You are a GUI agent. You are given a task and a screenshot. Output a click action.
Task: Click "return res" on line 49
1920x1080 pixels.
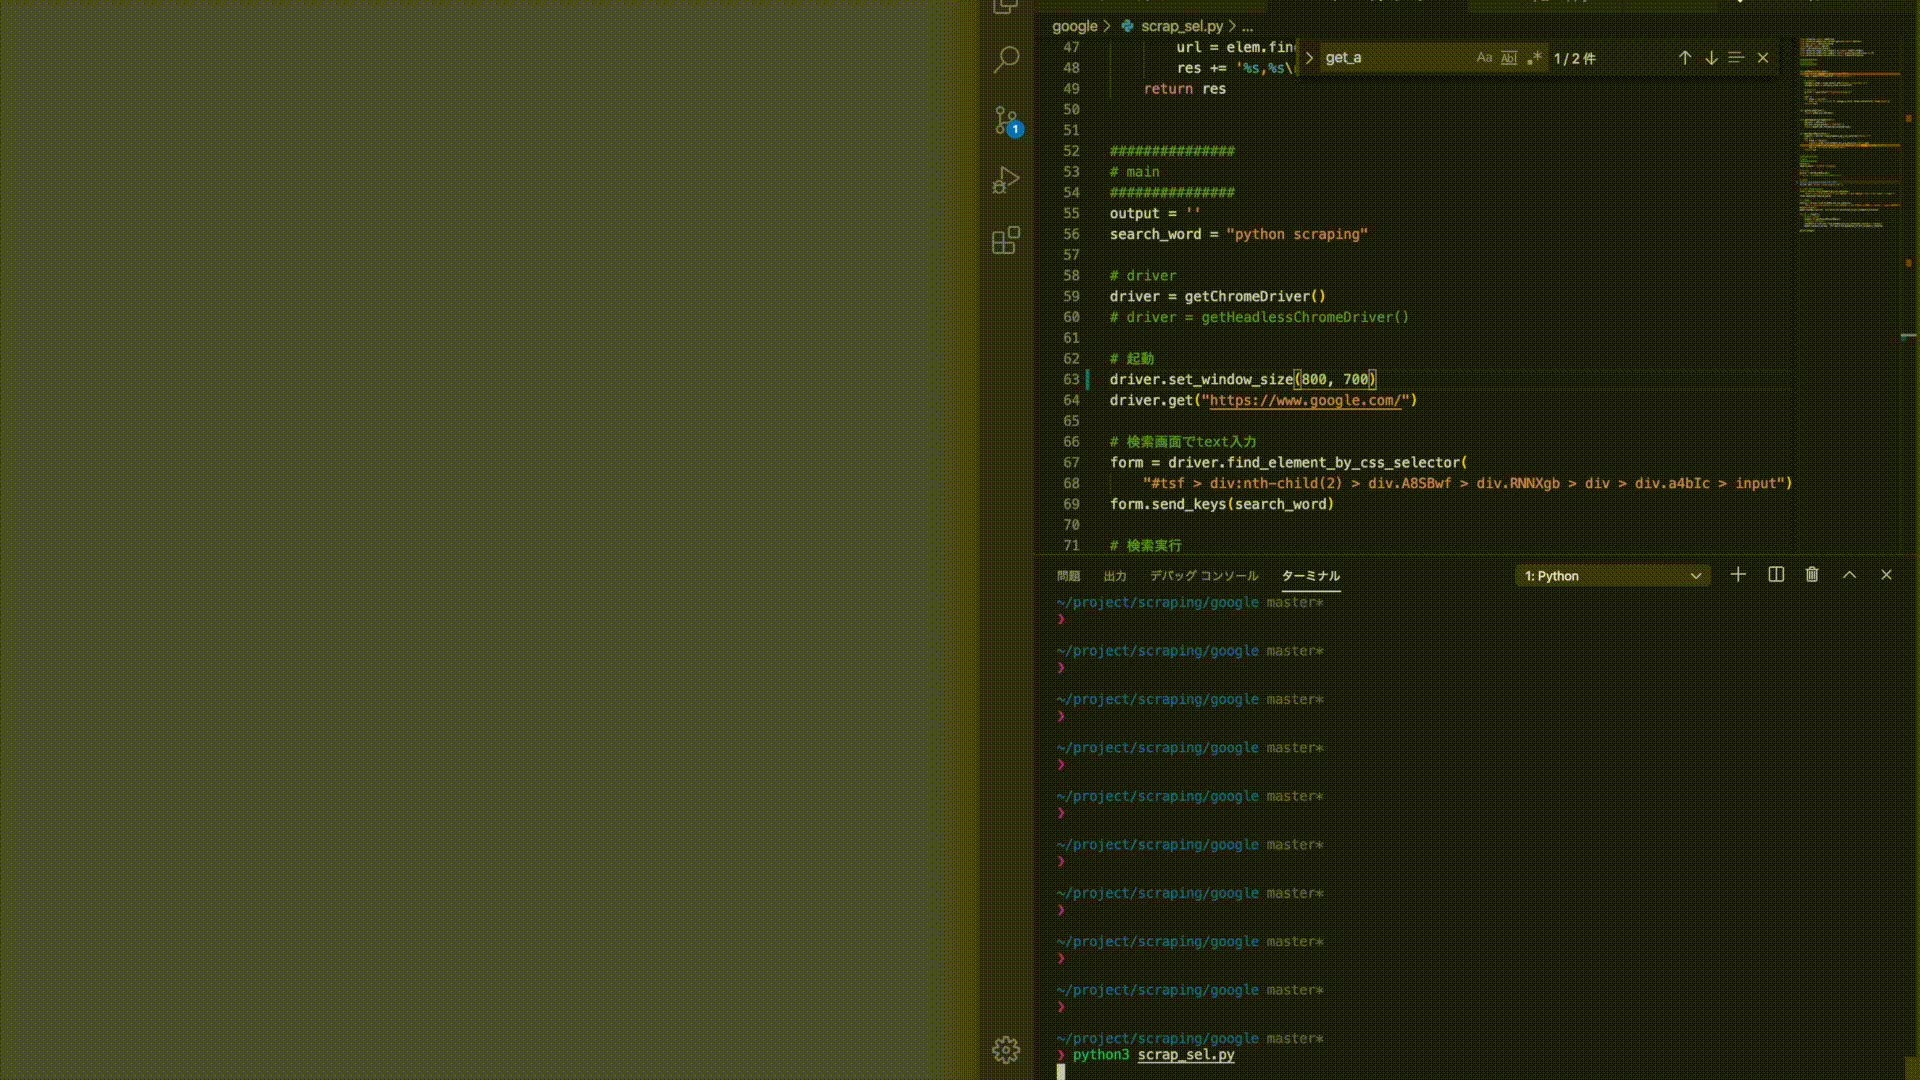pos(1184,89)
